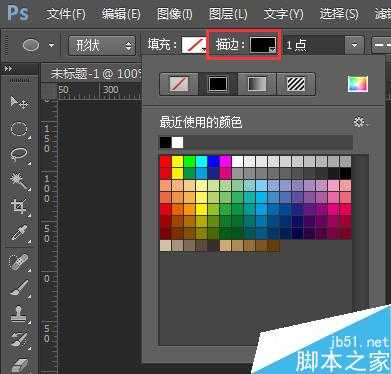Pick the pure yellow swatch in top row

177,161
